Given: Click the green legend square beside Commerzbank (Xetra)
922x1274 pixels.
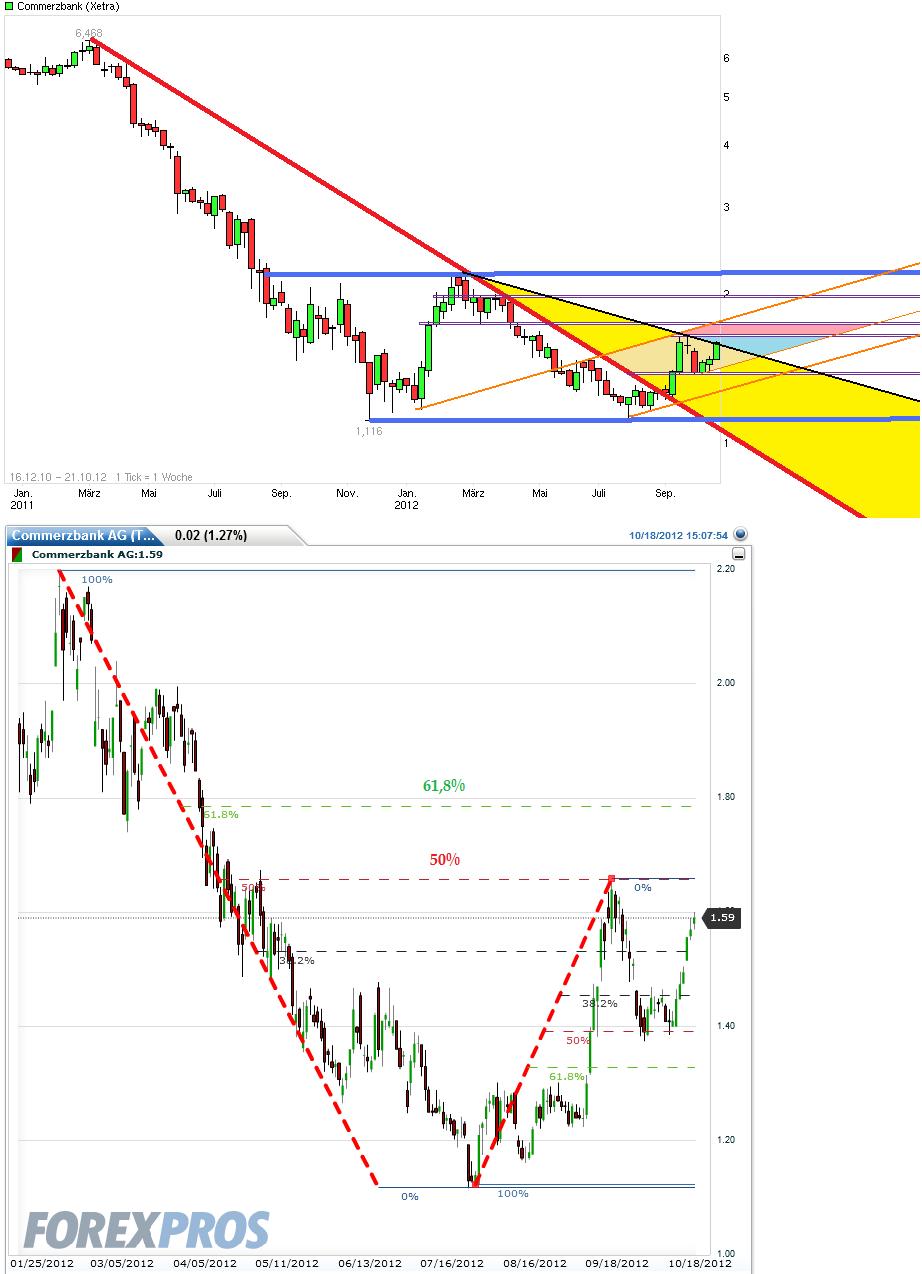Looking at the screenshot, I should tap(9, 7).
